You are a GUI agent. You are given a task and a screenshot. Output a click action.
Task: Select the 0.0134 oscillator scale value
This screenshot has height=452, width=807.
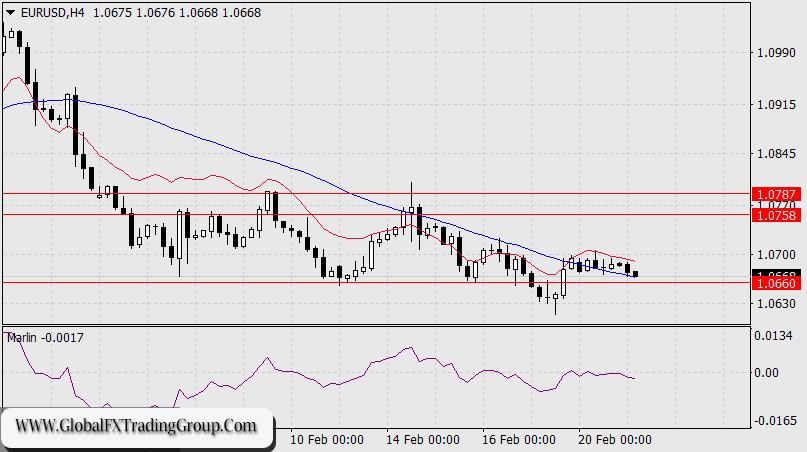tap(773, 336)
